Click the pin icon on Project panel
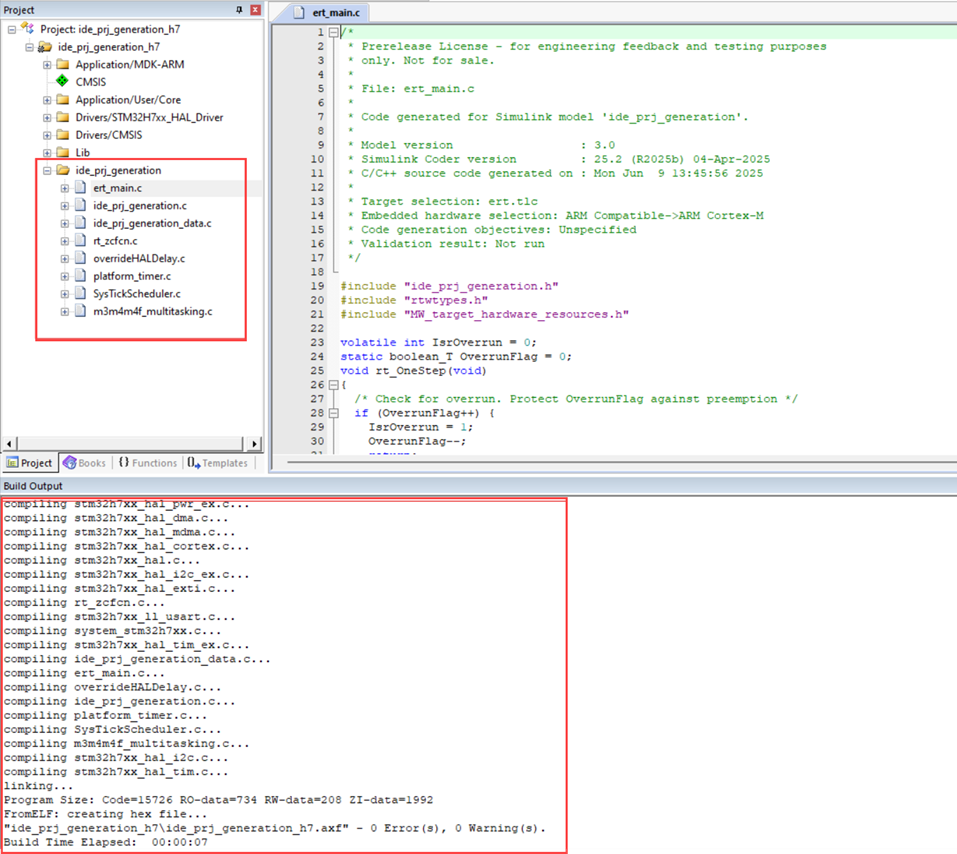 [238, 10]
